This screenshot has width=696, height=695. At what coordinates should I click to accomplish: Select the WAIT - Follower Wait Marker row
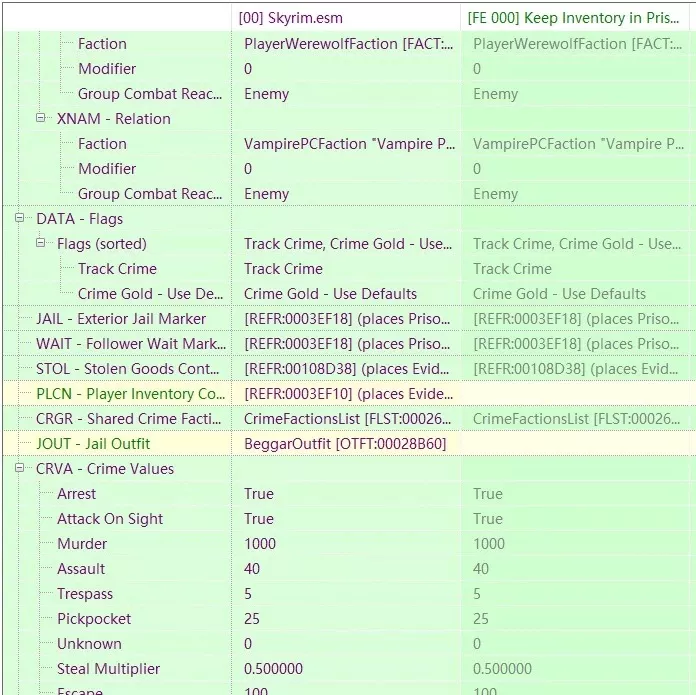348,344
